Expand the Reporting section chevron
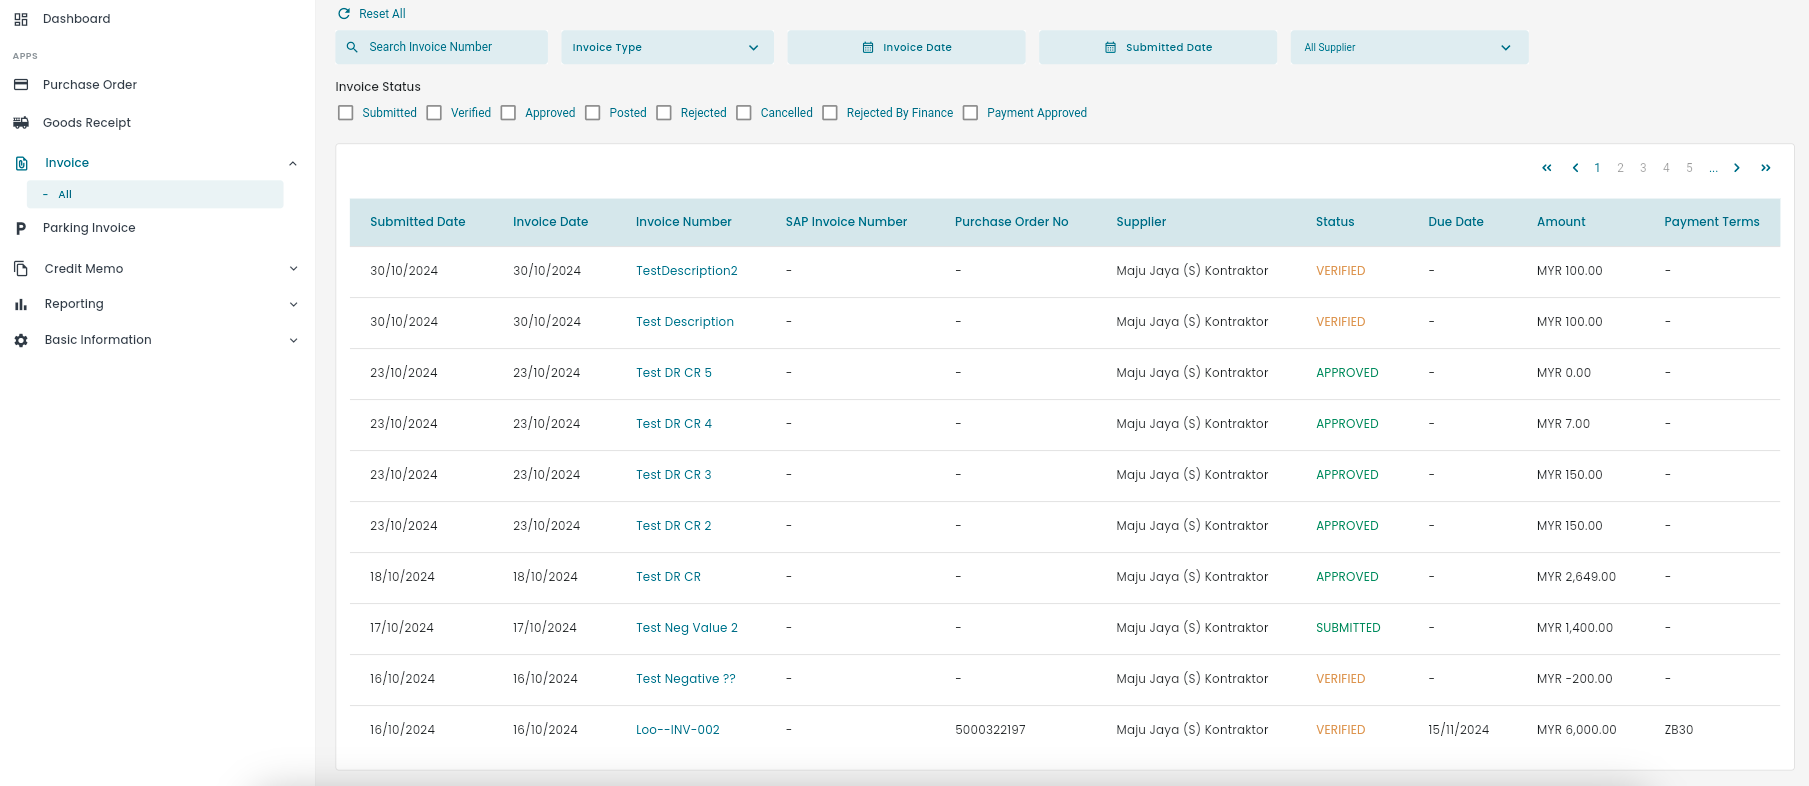 click(293, 304)
